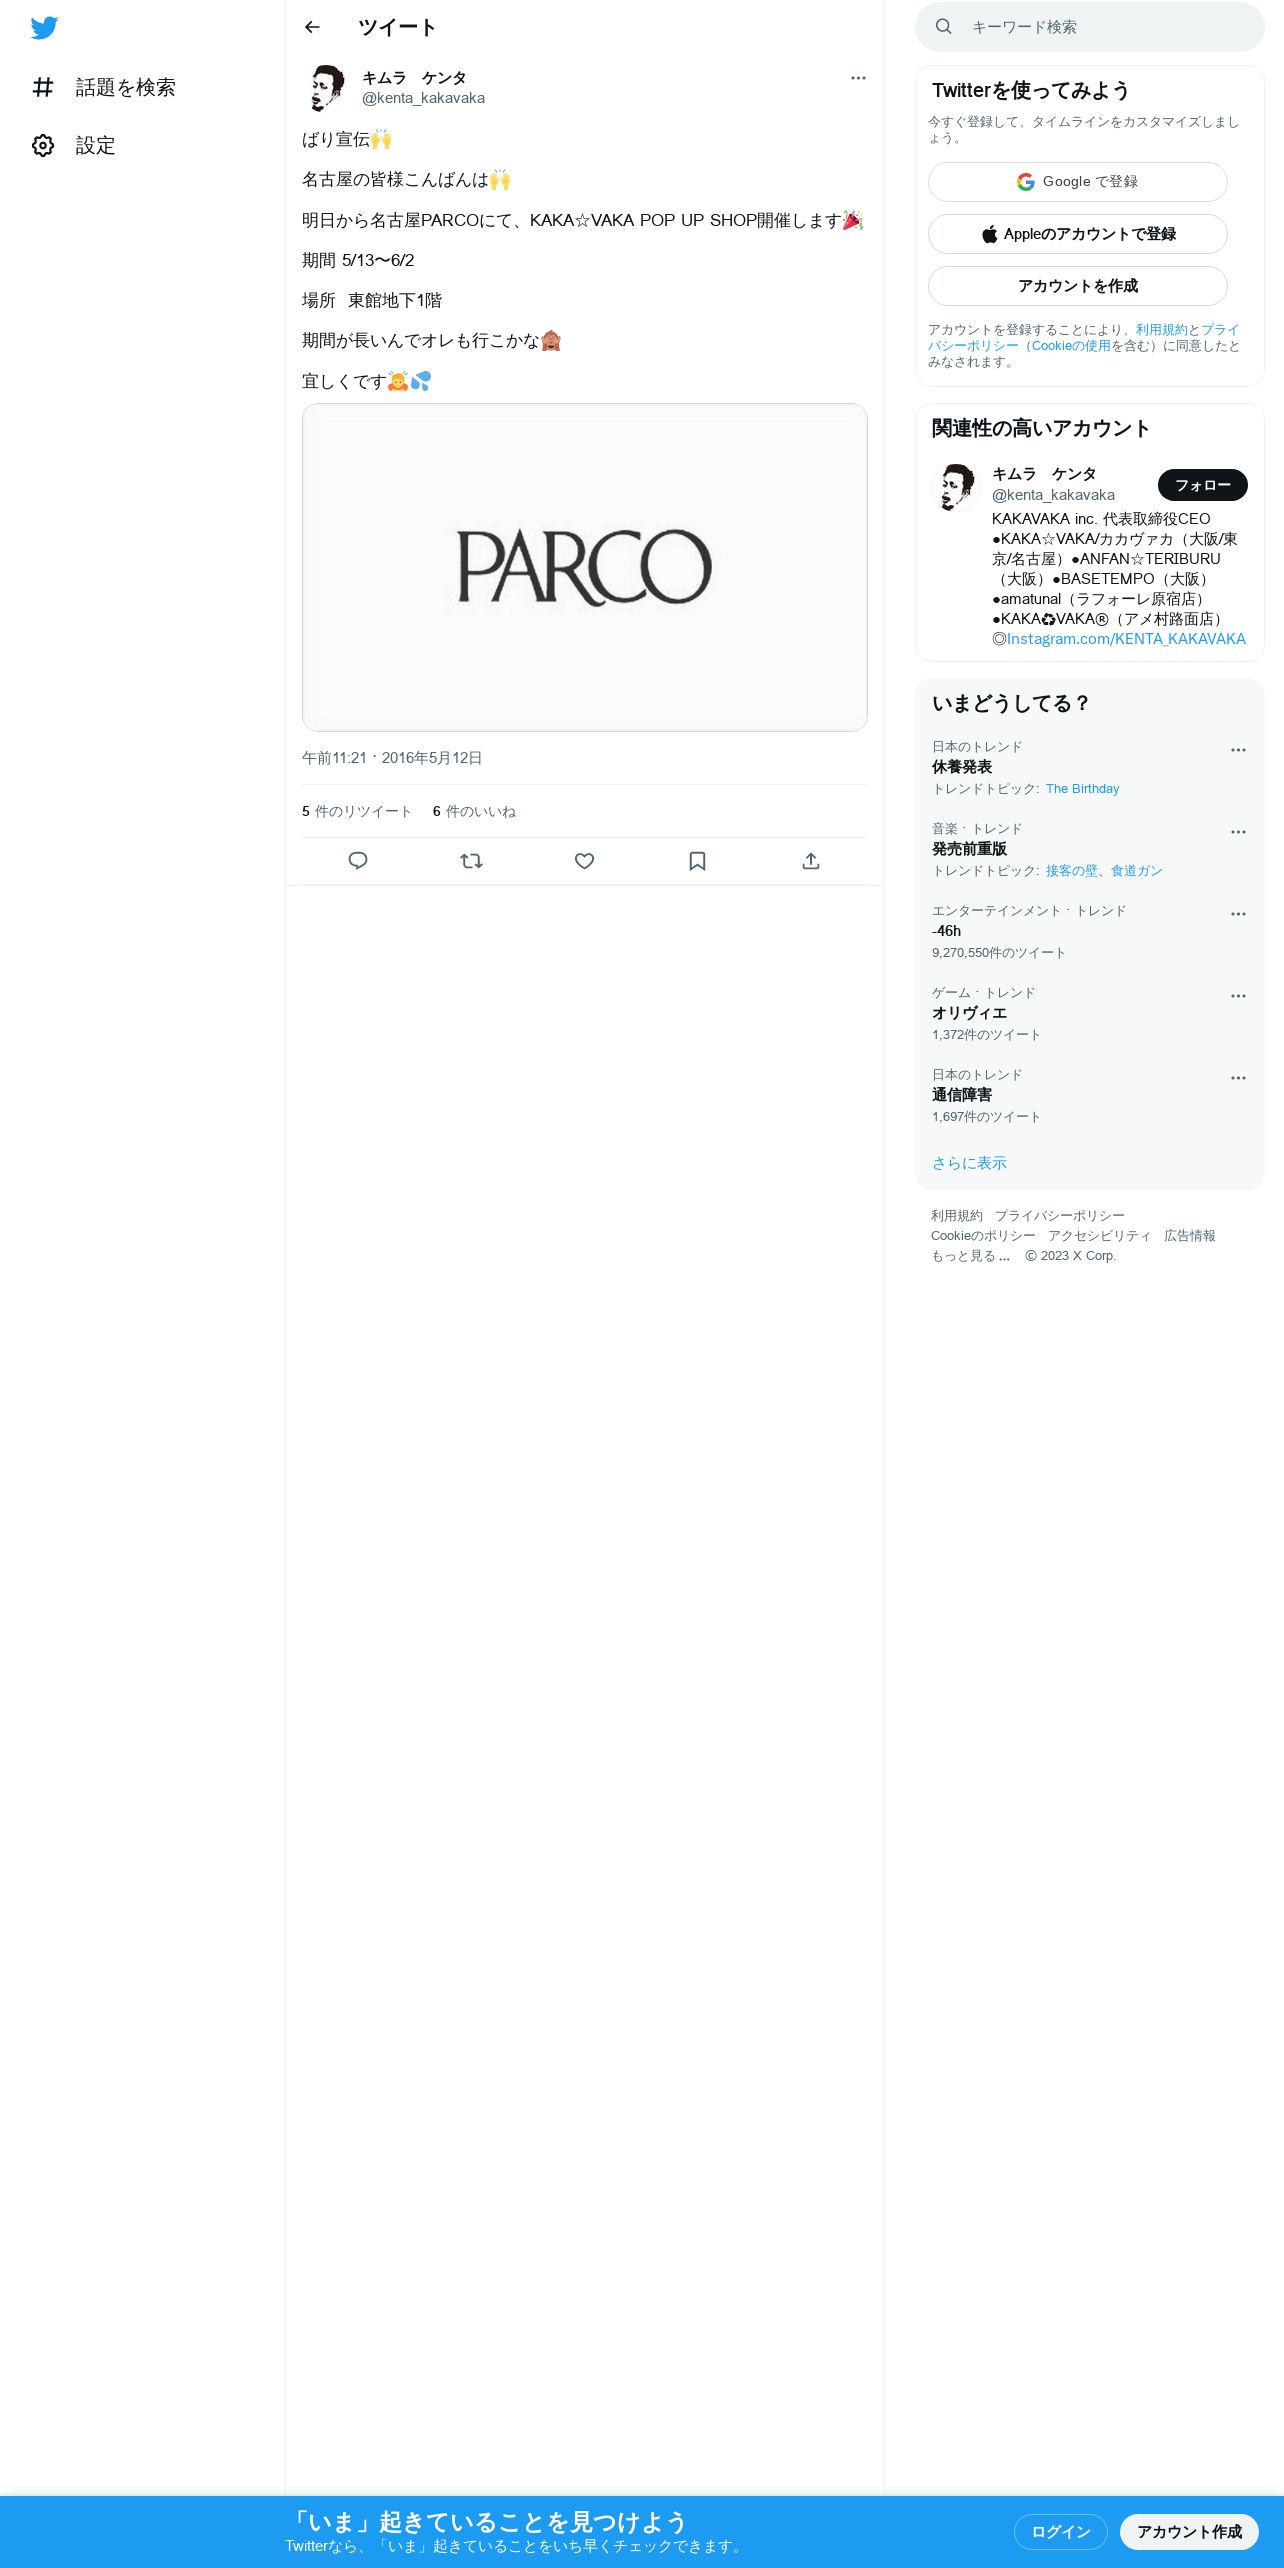Open The Birthday trend topic
Screen dimensions: 1284x2568
1082,789
